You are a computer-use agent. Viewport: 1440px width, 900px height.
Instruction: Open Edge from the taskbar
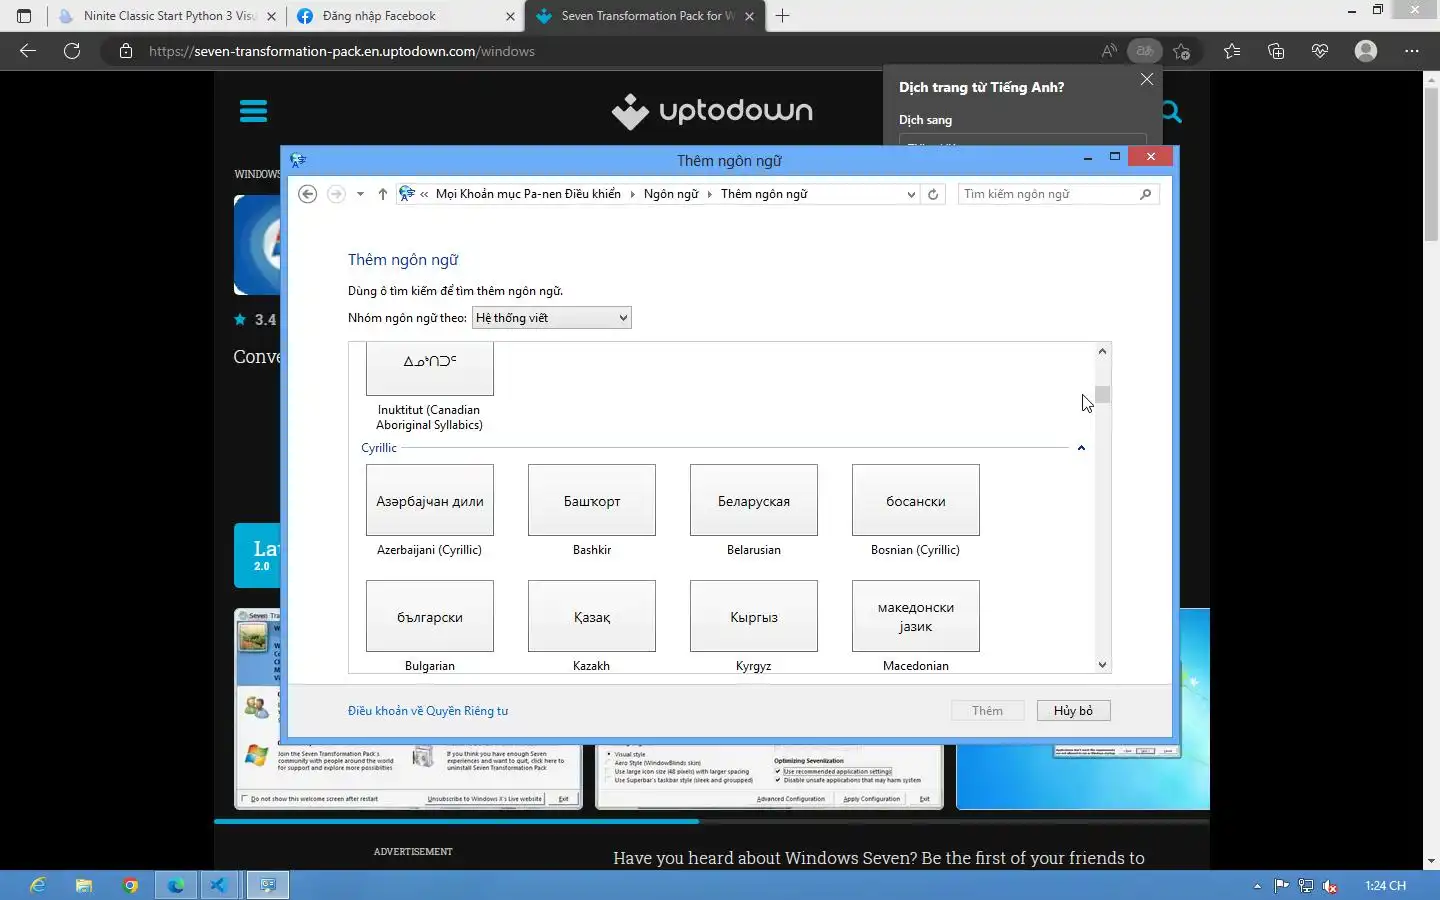[x=176, y=885]
